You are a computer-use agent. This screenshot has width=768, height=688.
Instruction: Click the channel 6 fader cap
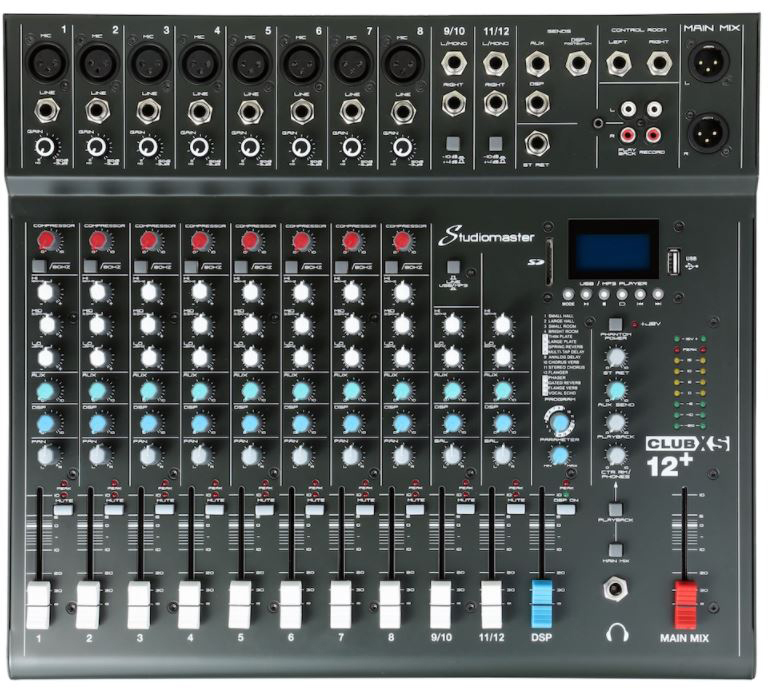tap(291, 604)
